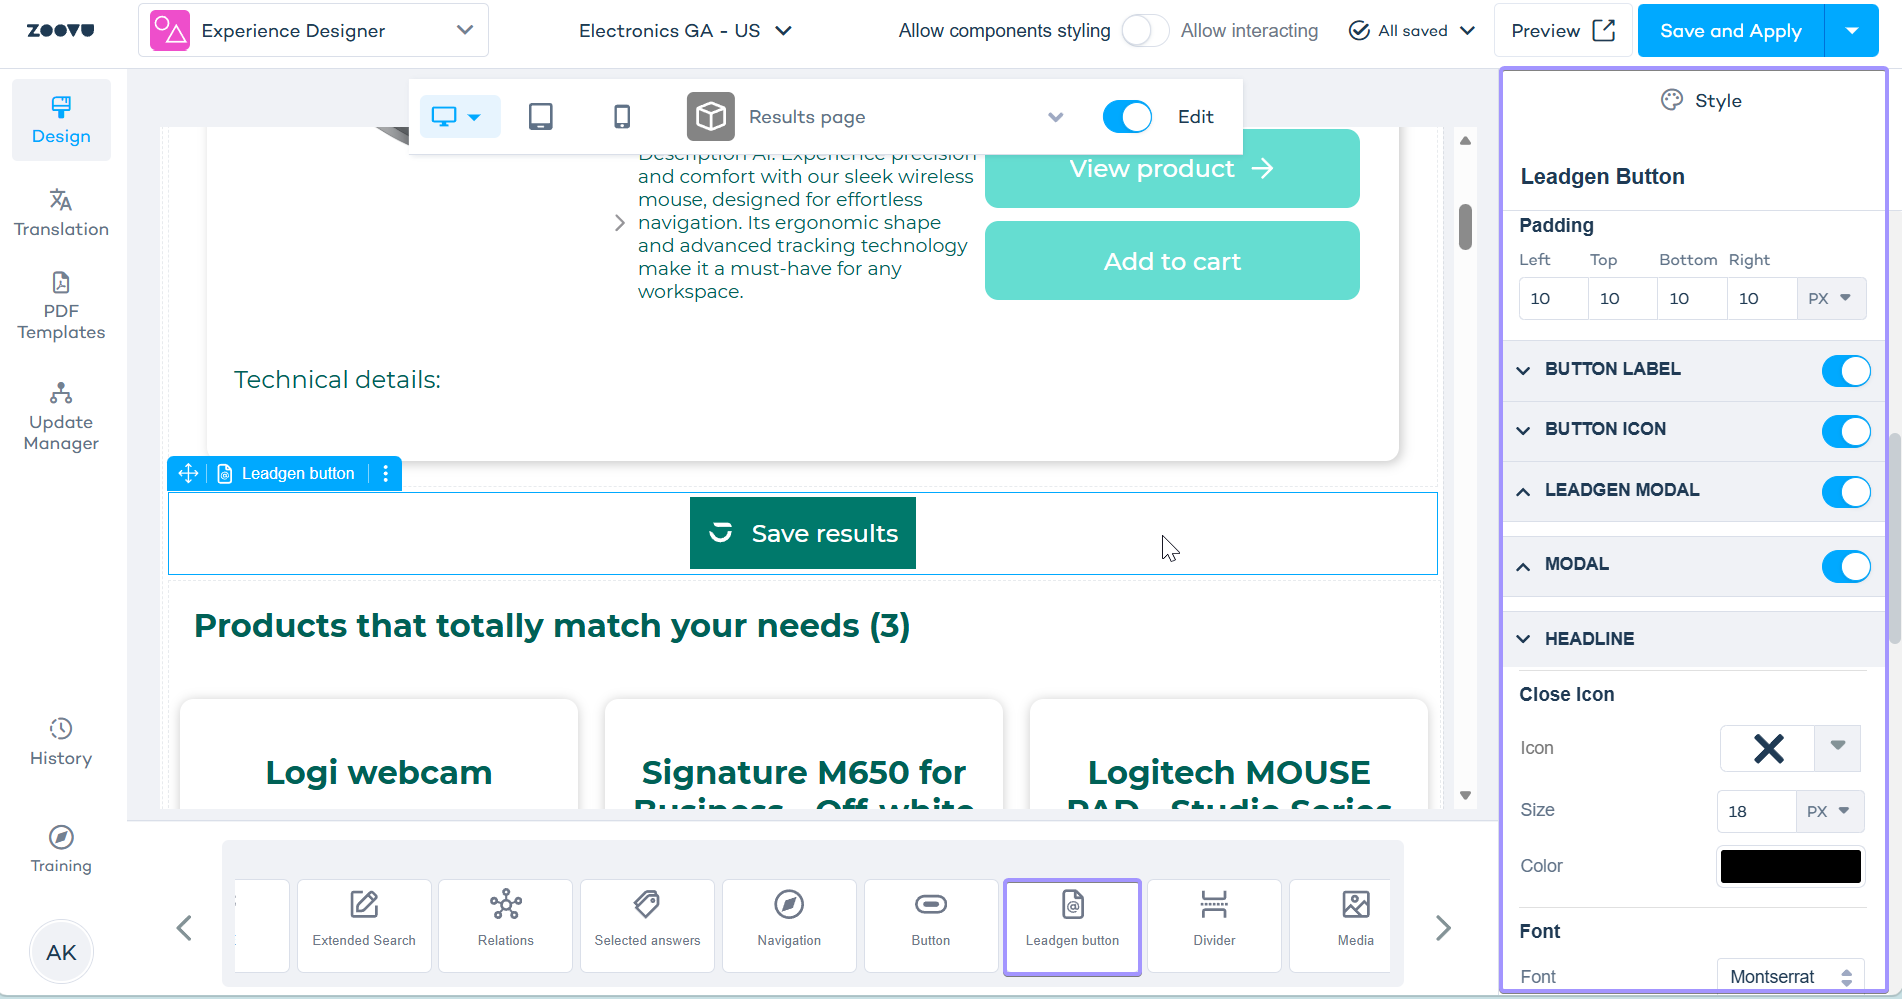Viewport: 1902px width, 999px height.
Task: Select mobile phone preview icon
Action: (x=622, y=117)
